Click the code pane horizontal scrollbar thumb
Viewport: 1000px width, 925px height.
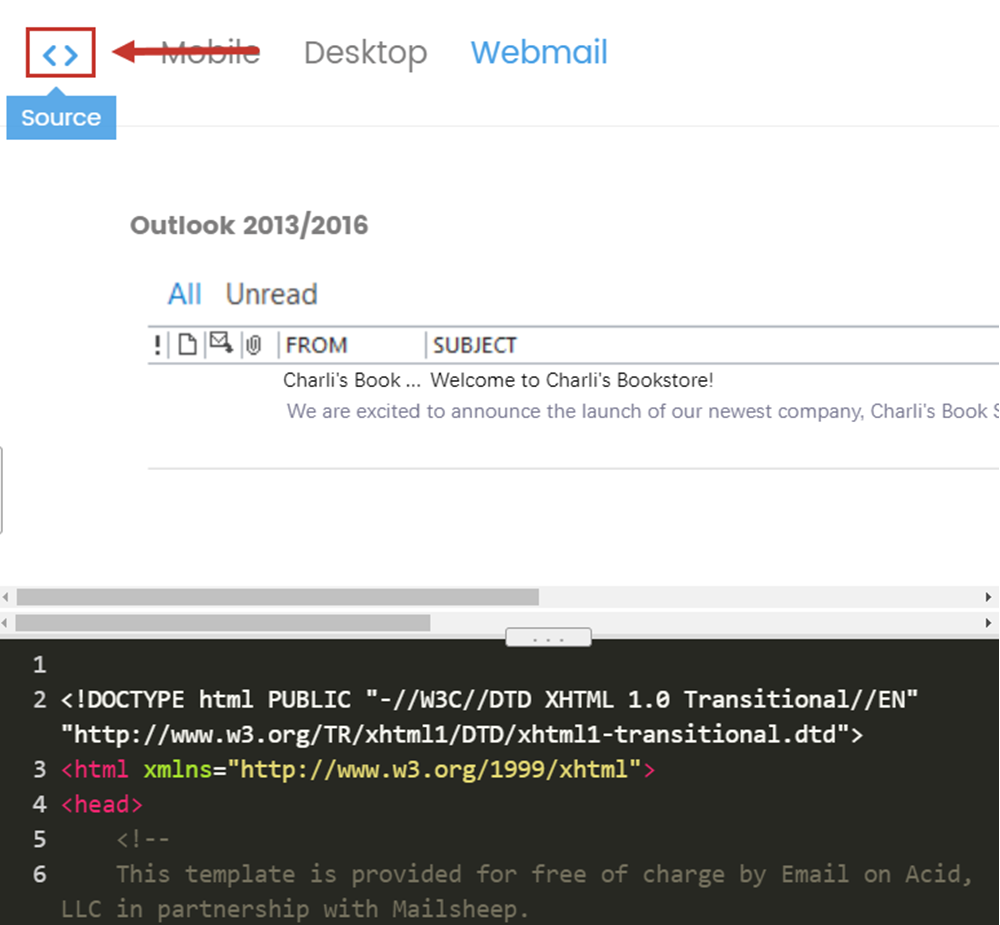pyautogui.click(x=223, y=623)
